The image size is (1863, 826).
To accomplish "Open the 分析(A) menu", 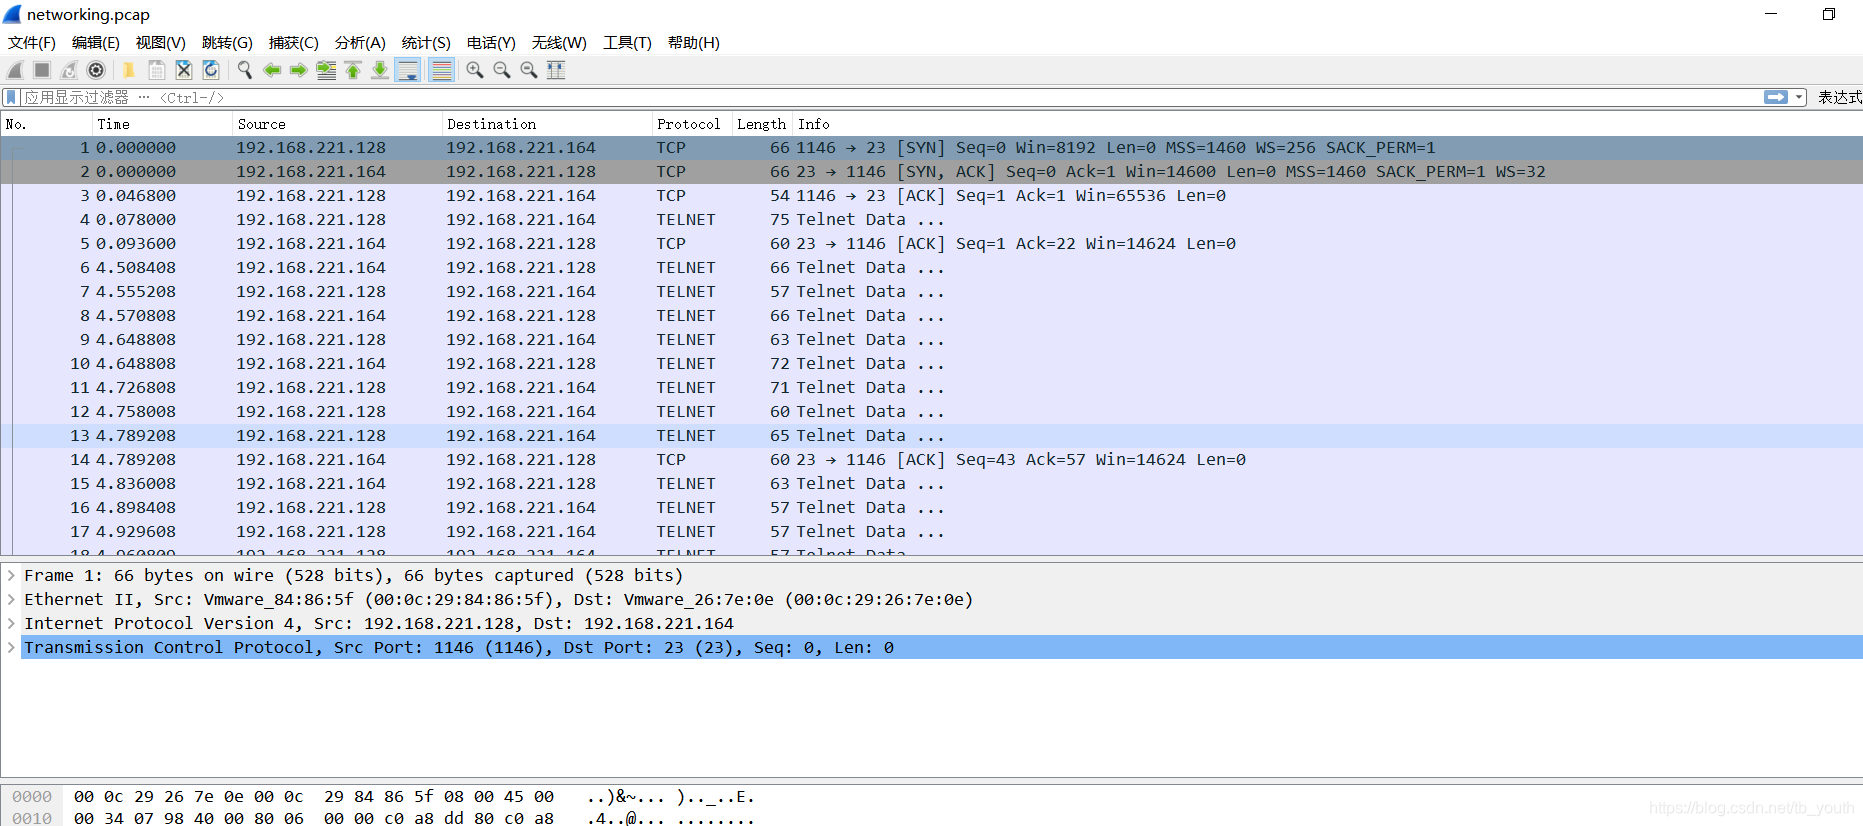I will click(360, 42).
